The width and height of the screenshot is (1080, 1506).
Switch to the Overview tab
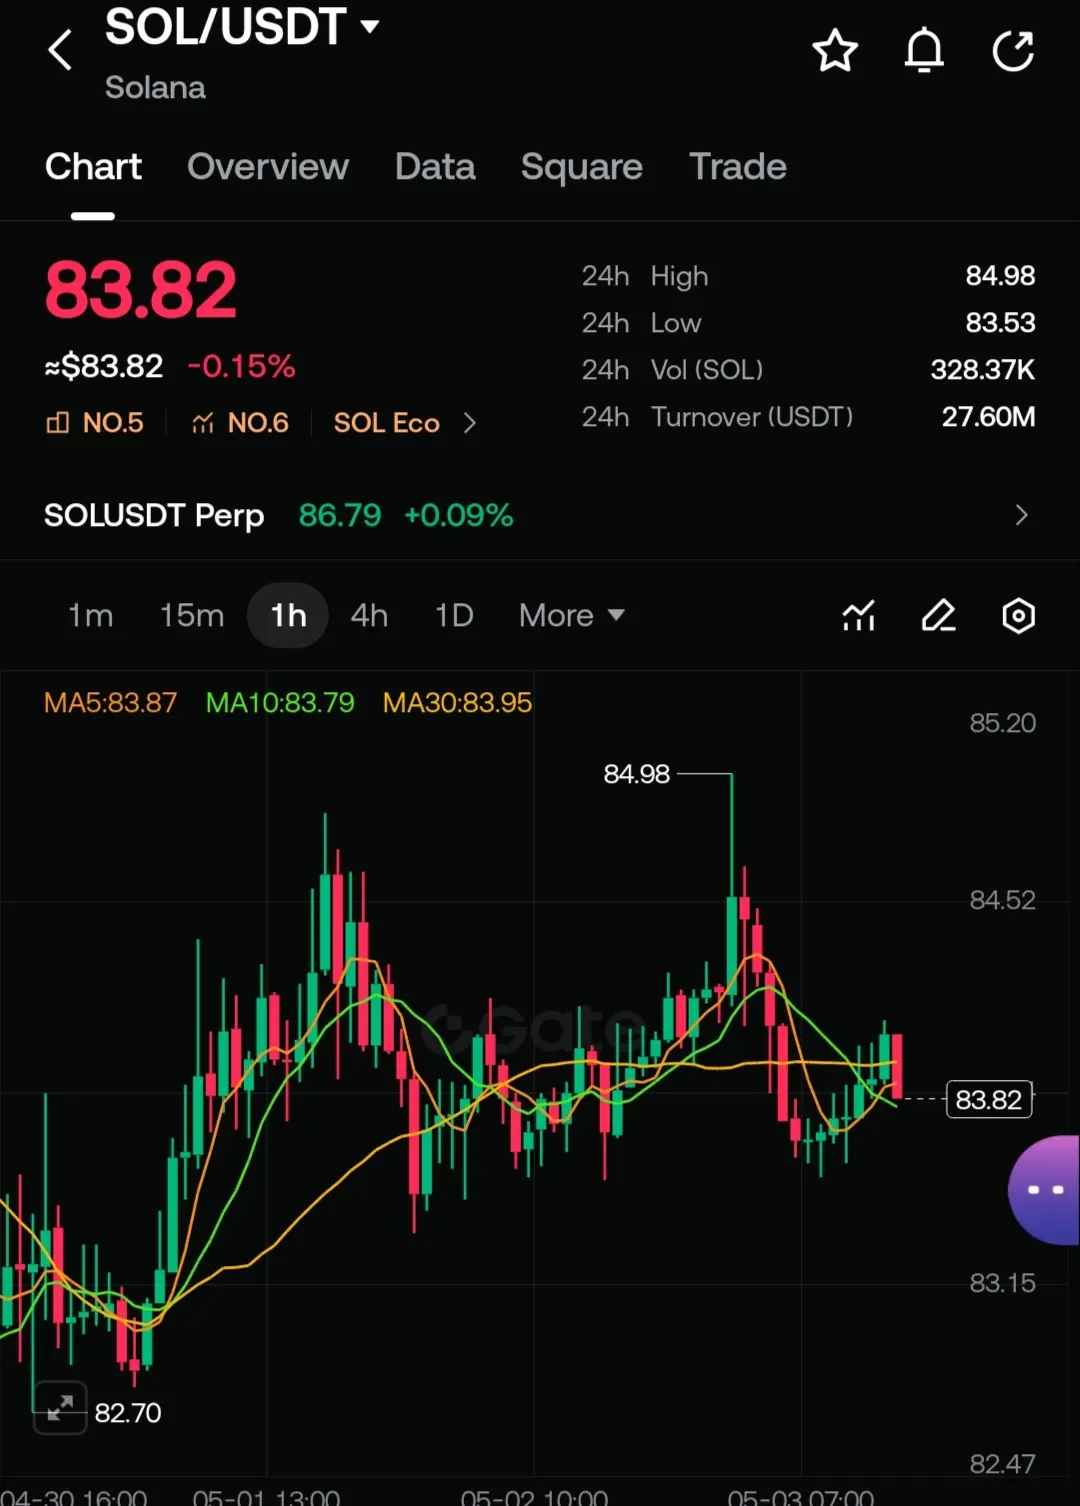(268, 167)
